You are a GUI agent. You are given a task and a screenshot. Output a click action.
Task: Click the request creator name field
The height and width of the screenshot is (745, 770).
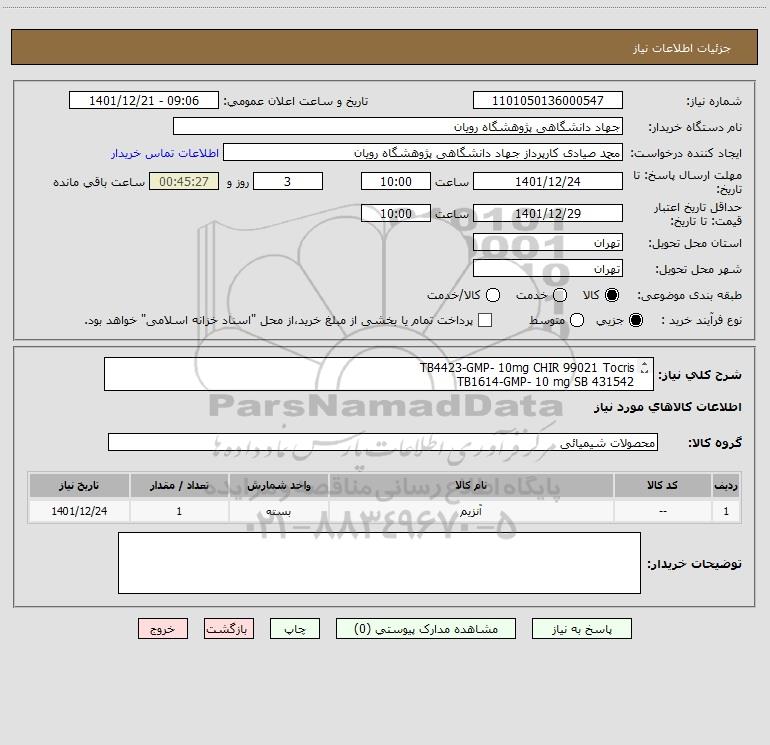coord(423,152)
